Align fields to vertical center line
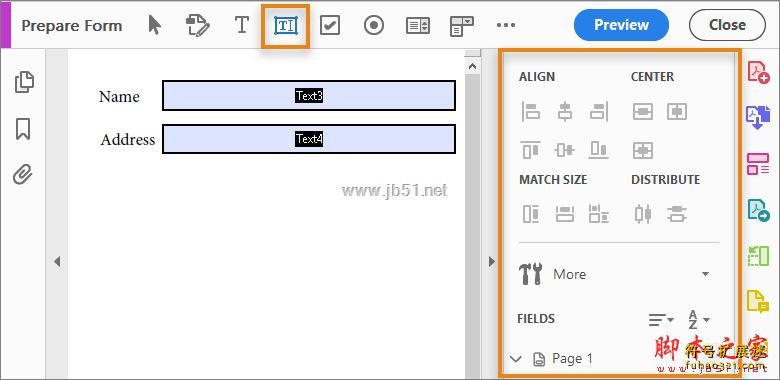The height and width of the screenshot is (380, 780). click(x=564, y=111)
